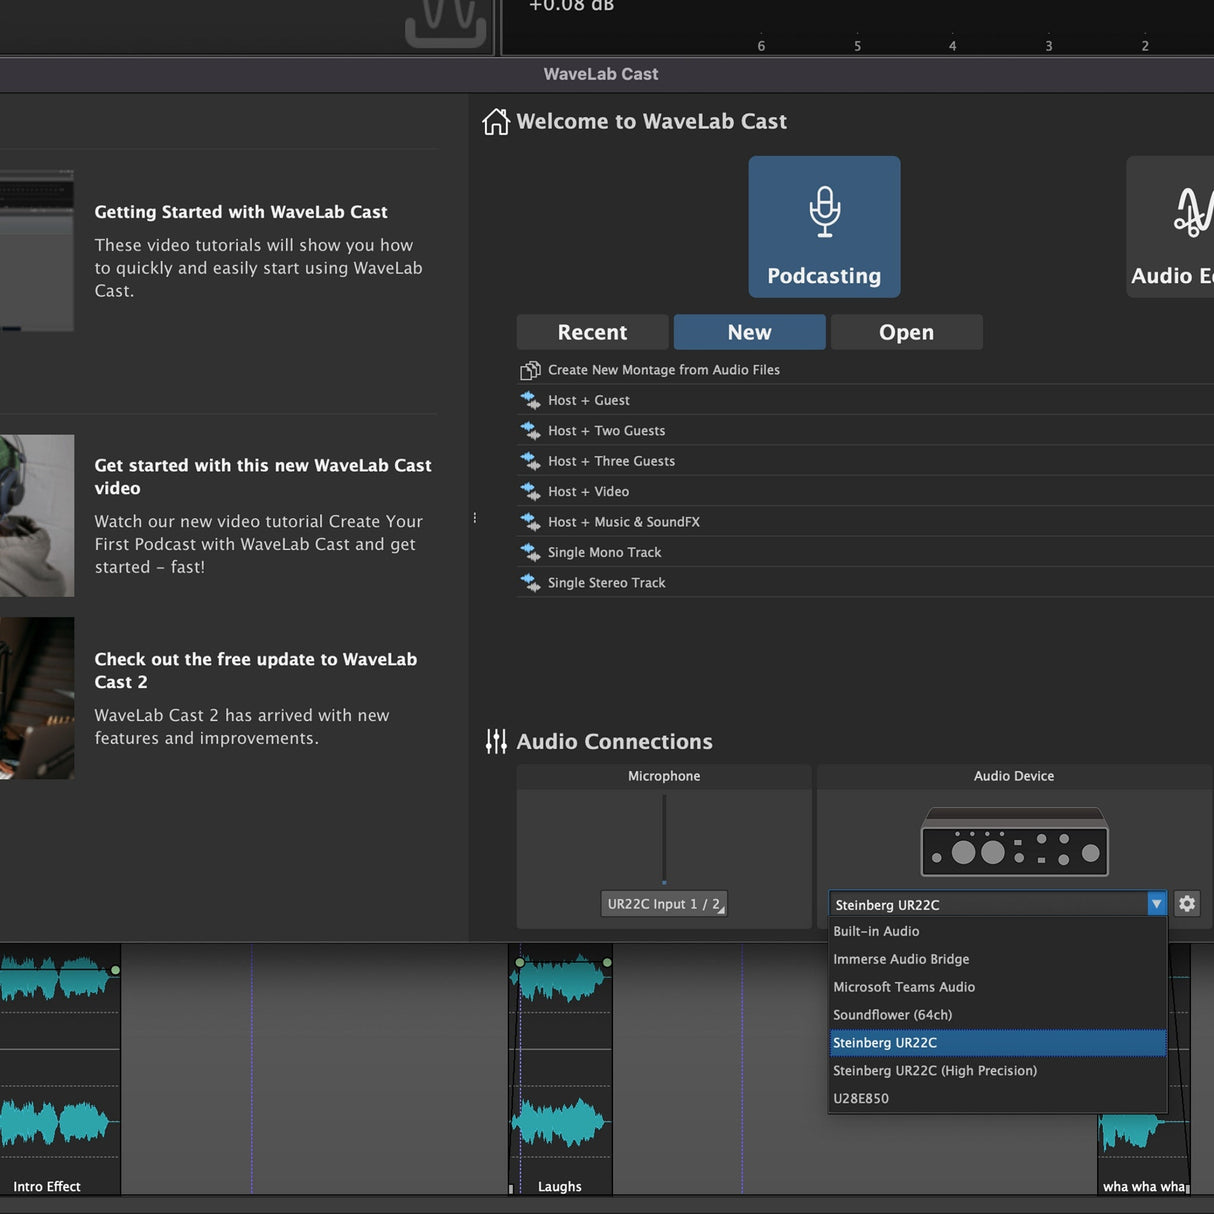Click the Steinberg UR22C audio interface image

click(x=1014, y=842)
